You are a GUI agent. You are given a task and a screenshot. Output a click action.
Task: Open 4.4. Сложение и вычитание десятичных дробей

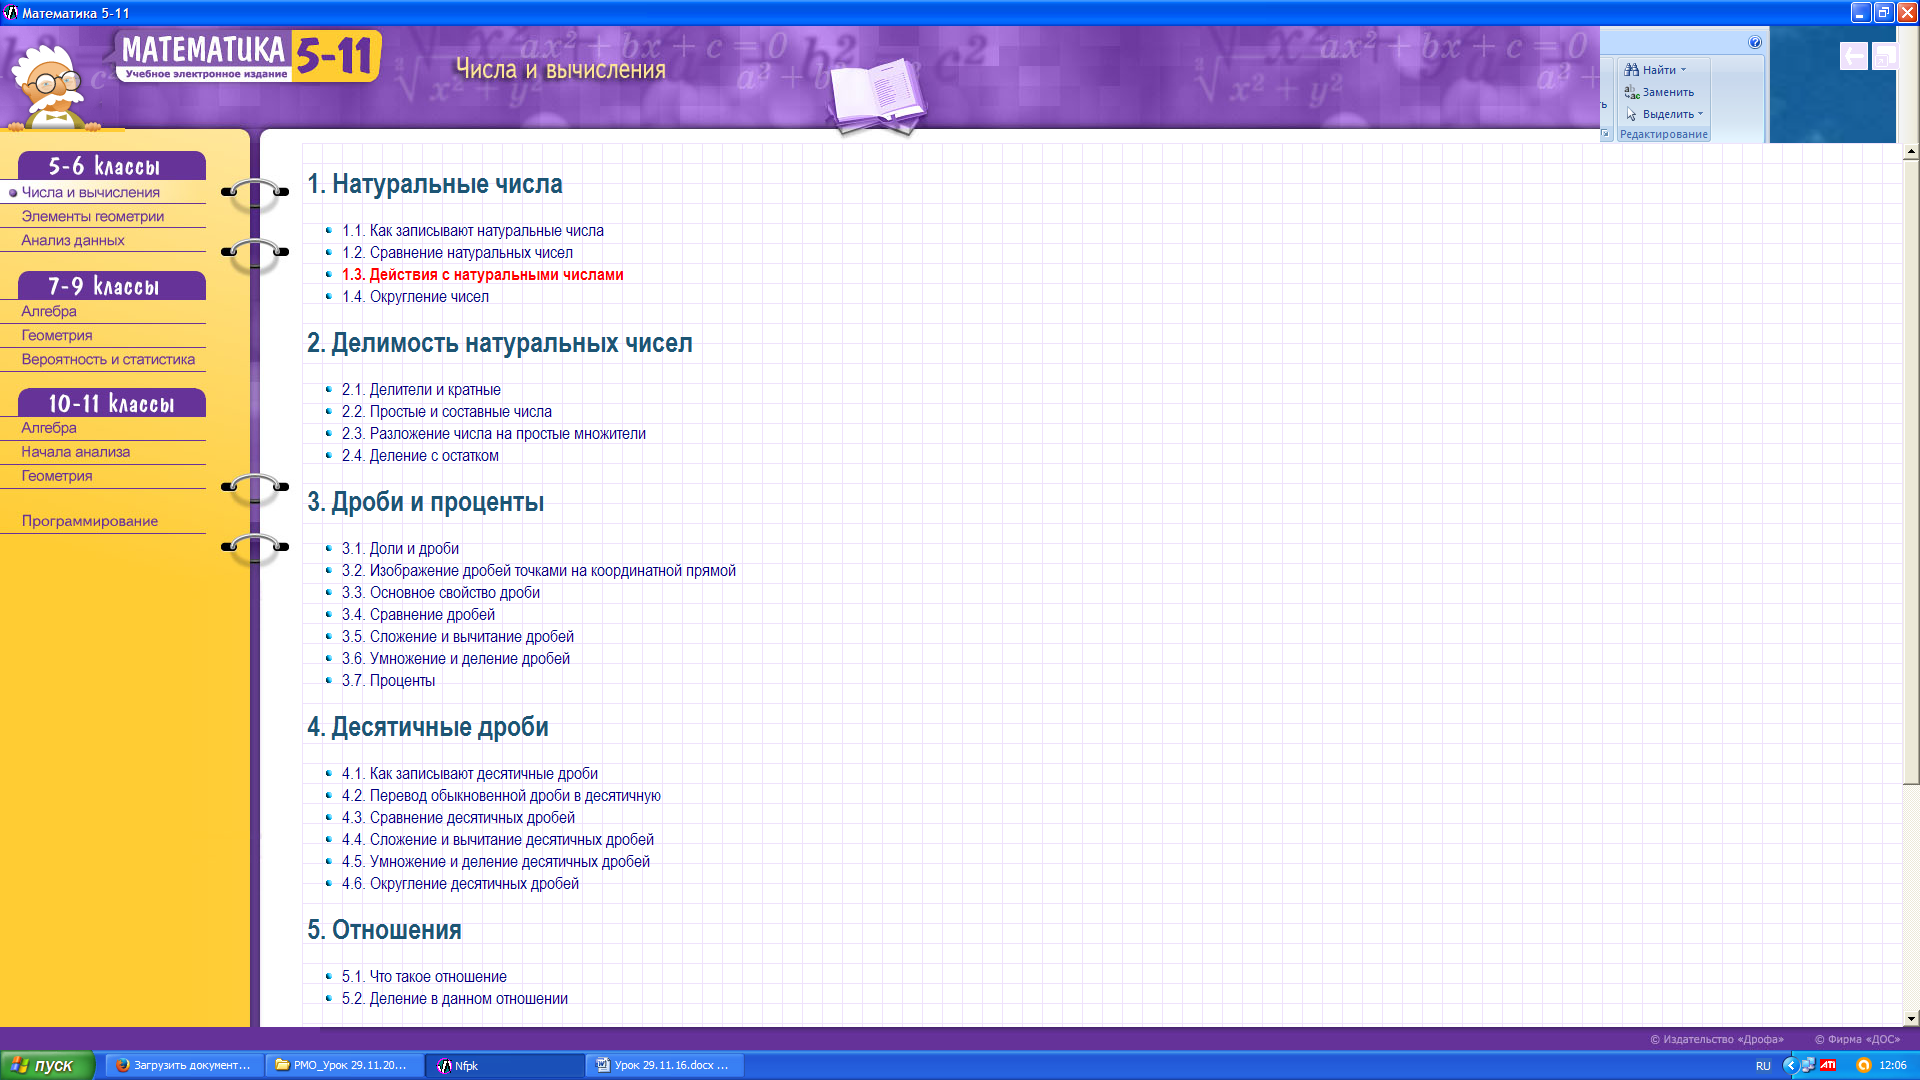click(x=498, y=839)
